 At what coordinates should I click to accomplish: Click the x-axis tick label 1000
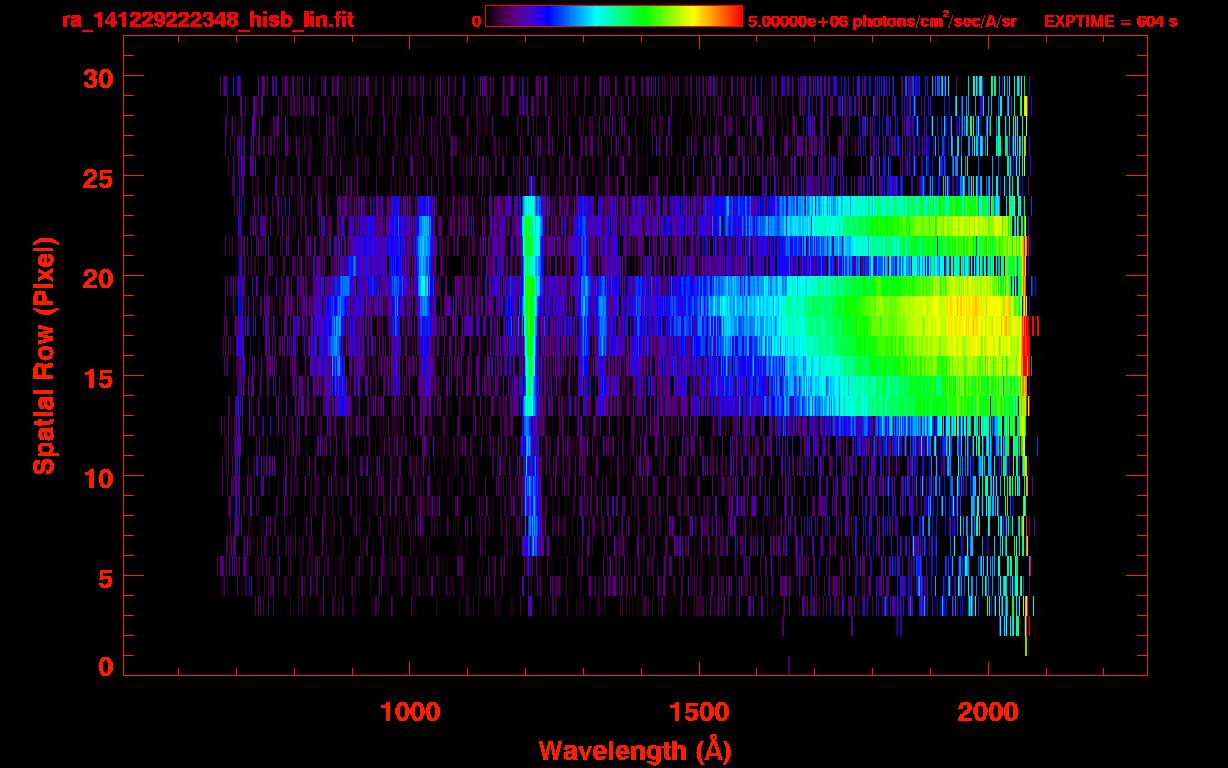pos(410,712)
